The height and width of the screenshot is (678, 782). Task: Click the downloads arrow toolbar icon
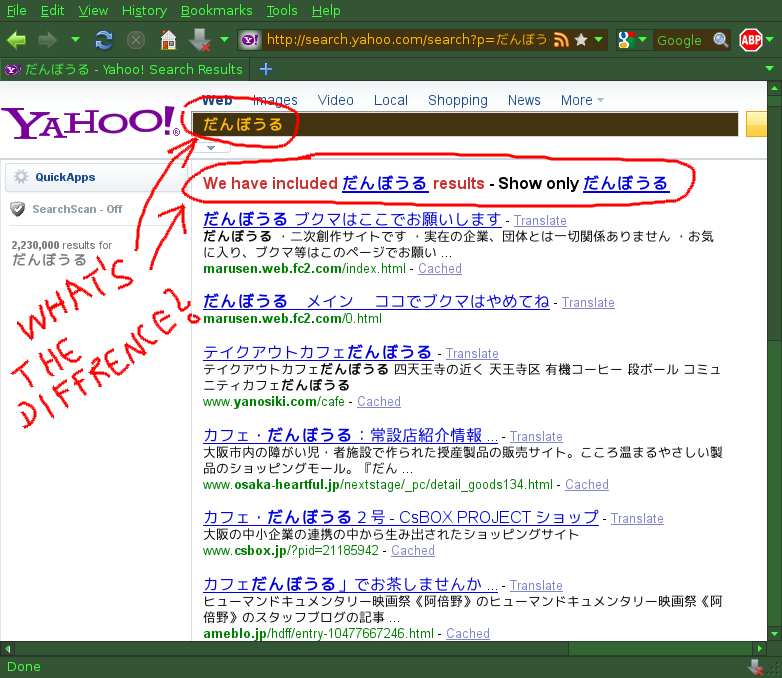[200, 40]
